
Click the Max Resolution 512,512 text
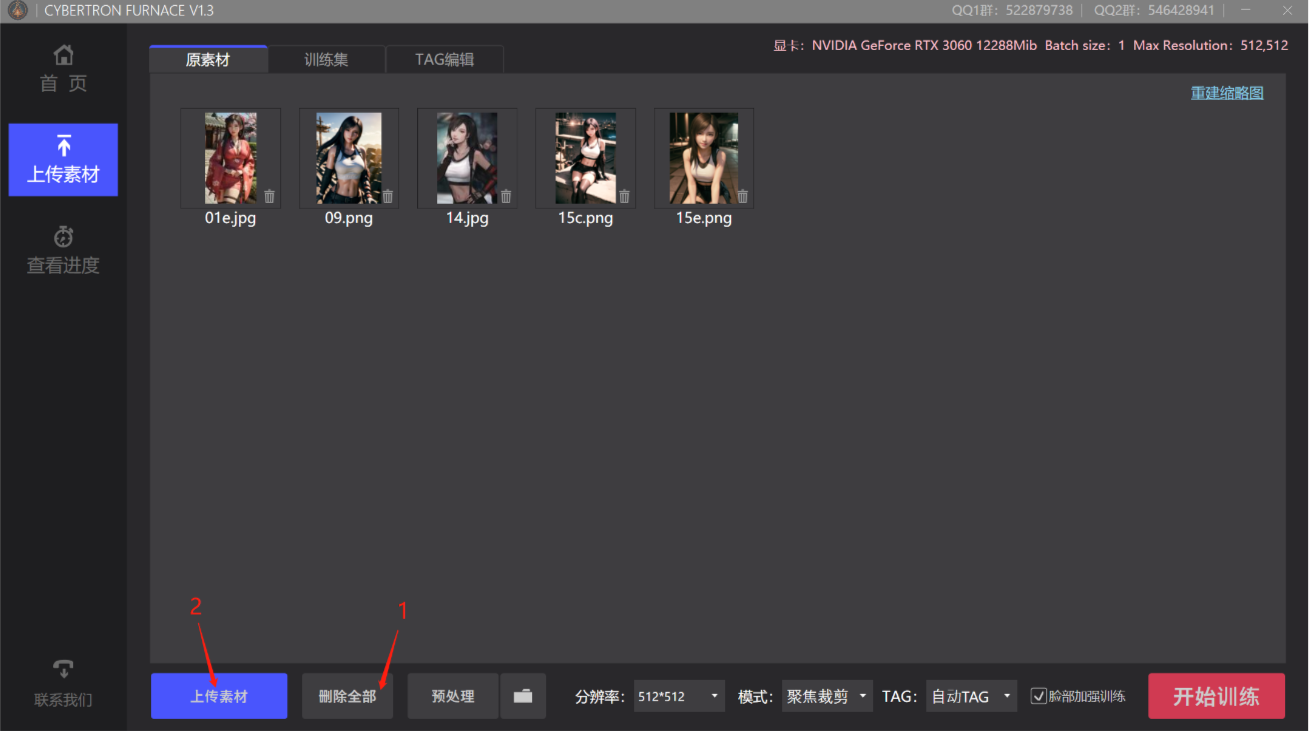tap(1210, 46)
